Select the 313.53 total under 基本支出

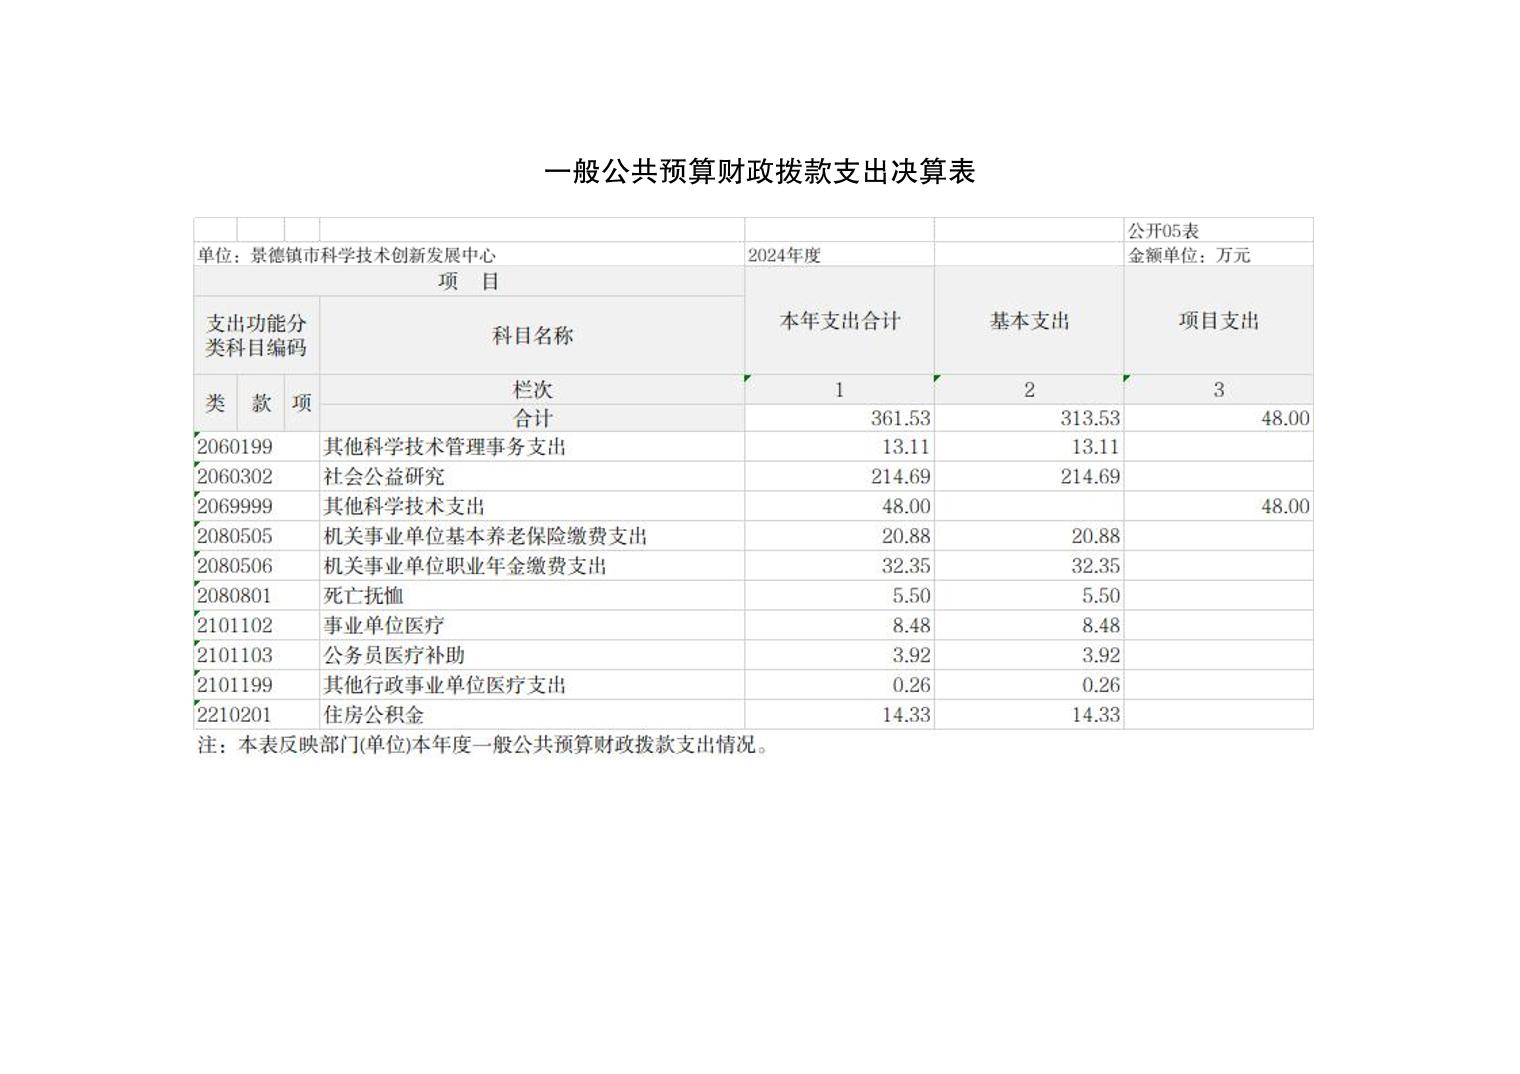coord(1090,418)
